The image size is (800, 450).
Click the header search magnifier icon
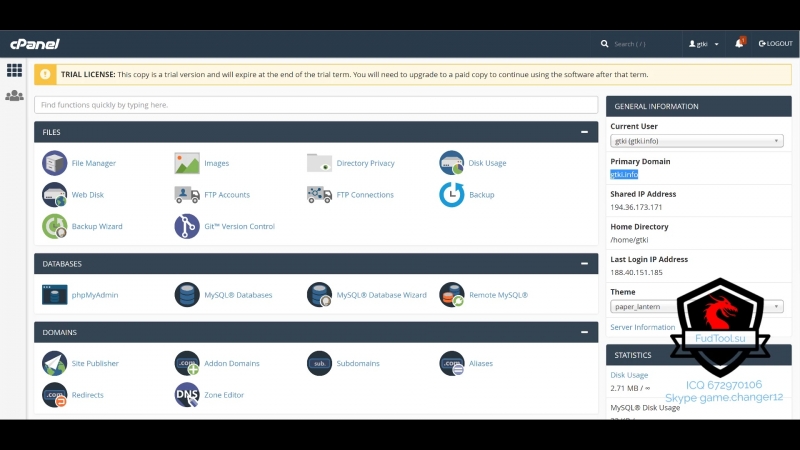tap(605, 43)
